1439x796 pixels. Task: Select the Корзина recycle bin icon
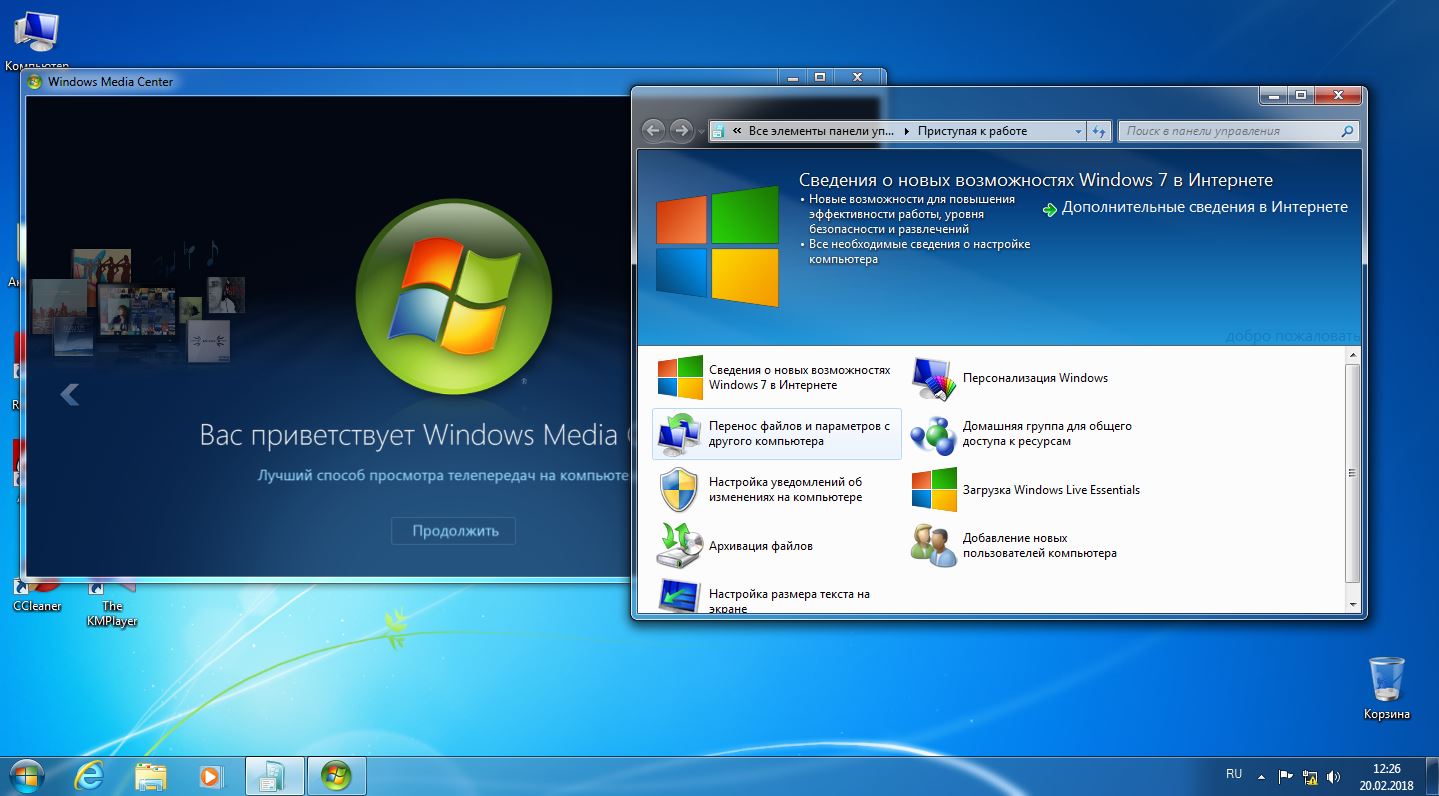[1387, 688]
